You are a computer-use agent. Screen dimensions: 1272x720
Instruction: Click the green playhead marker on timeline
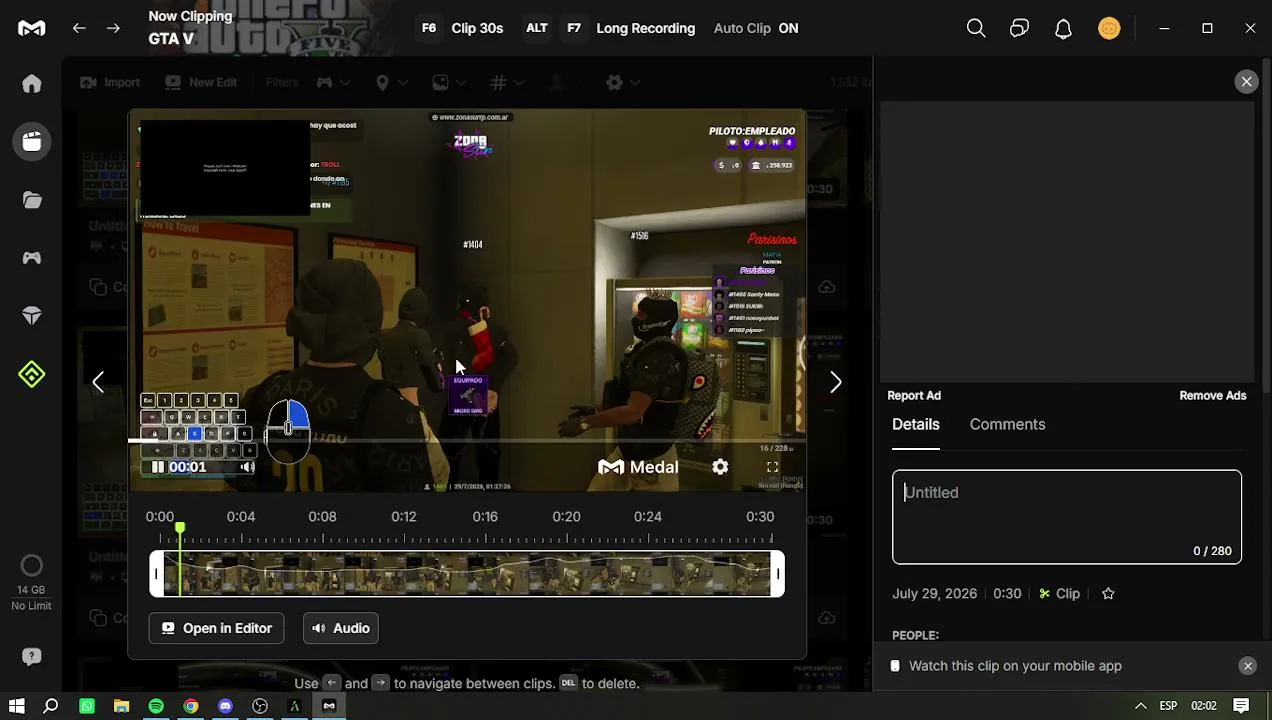pos(180,528)
